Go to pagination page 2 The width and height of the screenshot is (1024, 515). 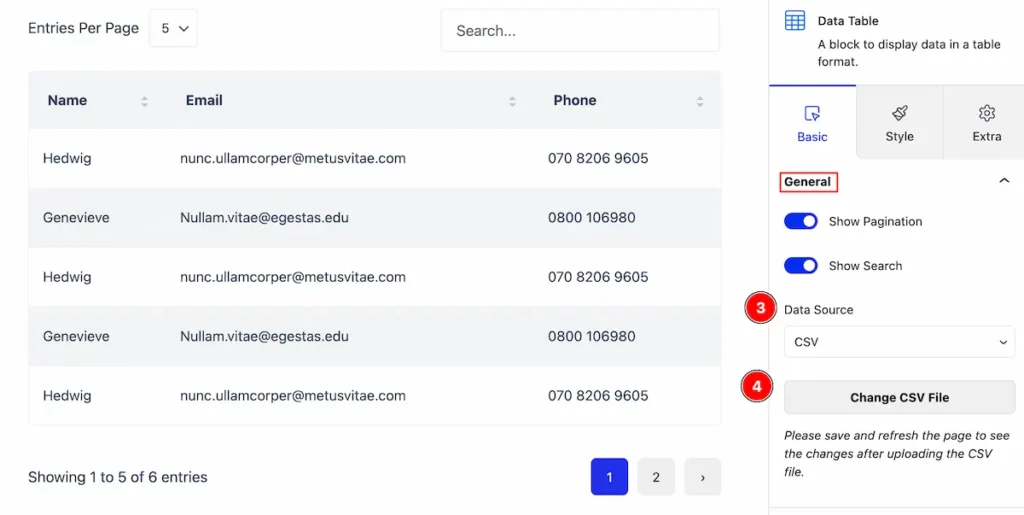656,477
